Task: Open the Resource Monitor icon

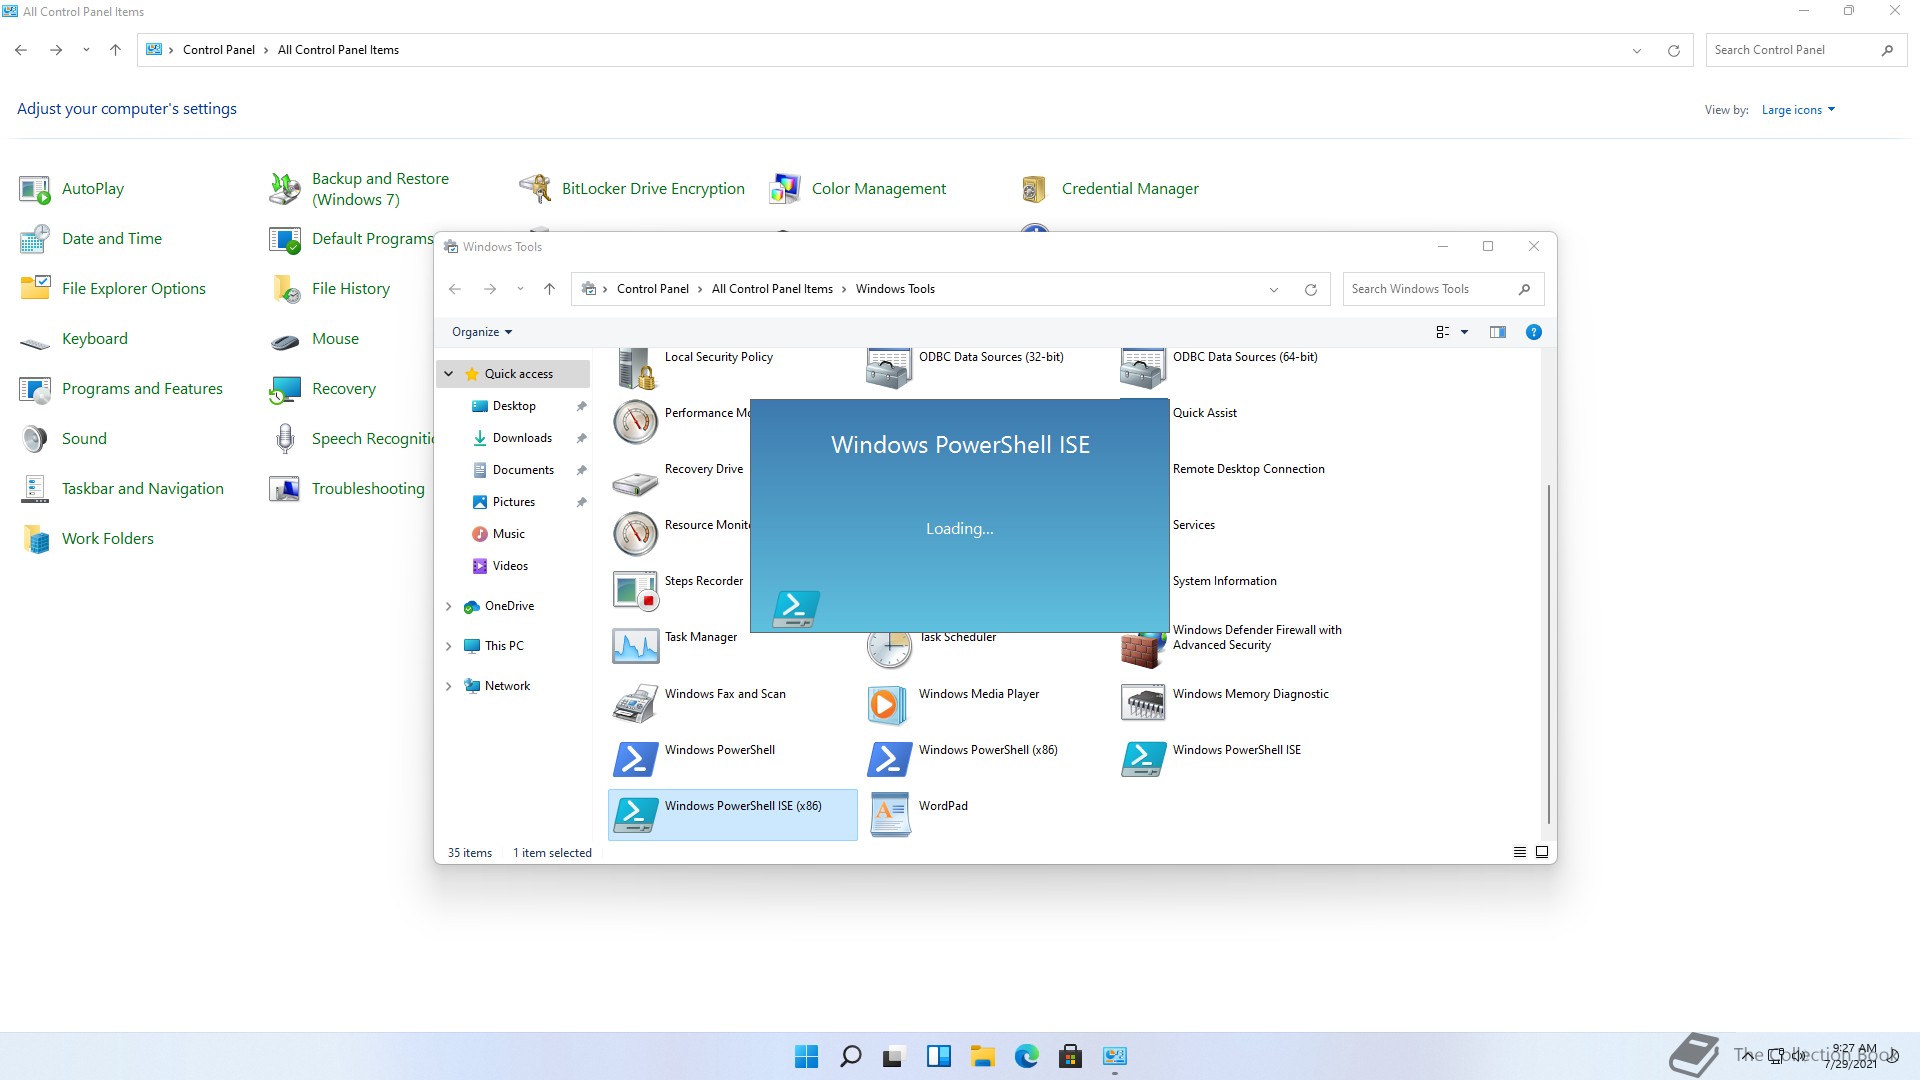Action: pyautogui.click(x=636, y=534)
